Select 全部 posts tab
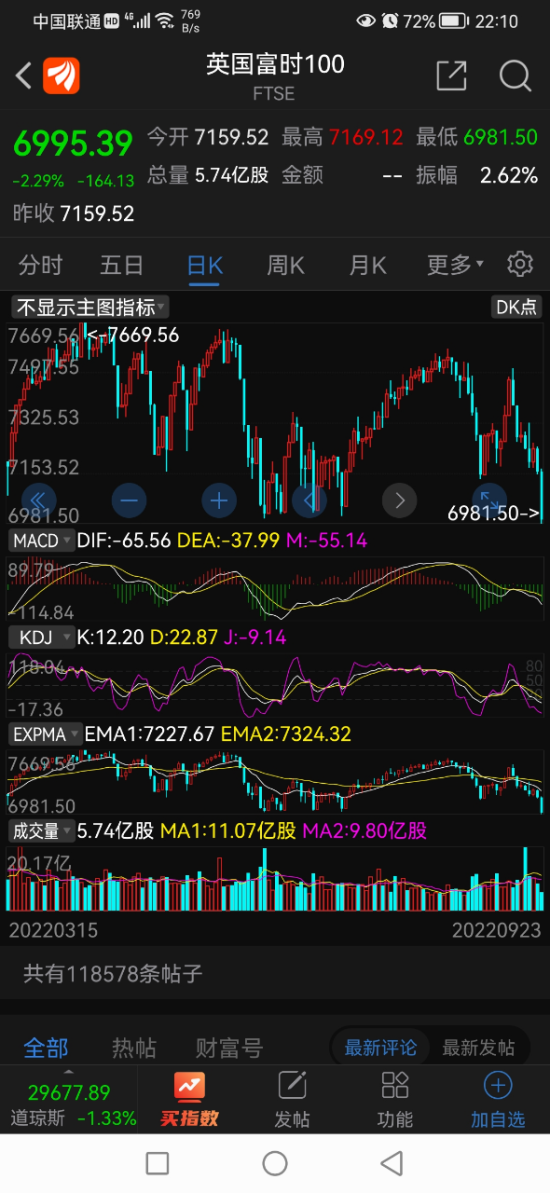The height and width of the screenshot is (1193, 550). (x=46, y=1048)
